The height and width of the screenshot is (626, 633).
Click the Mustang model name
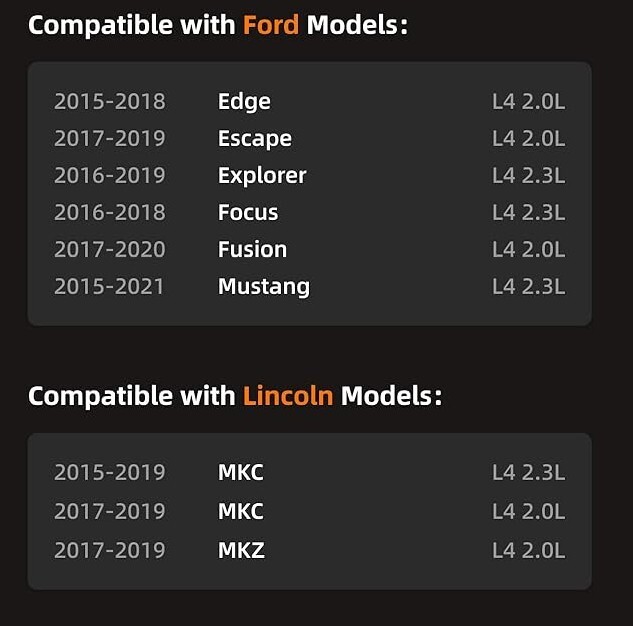(264, 286)
